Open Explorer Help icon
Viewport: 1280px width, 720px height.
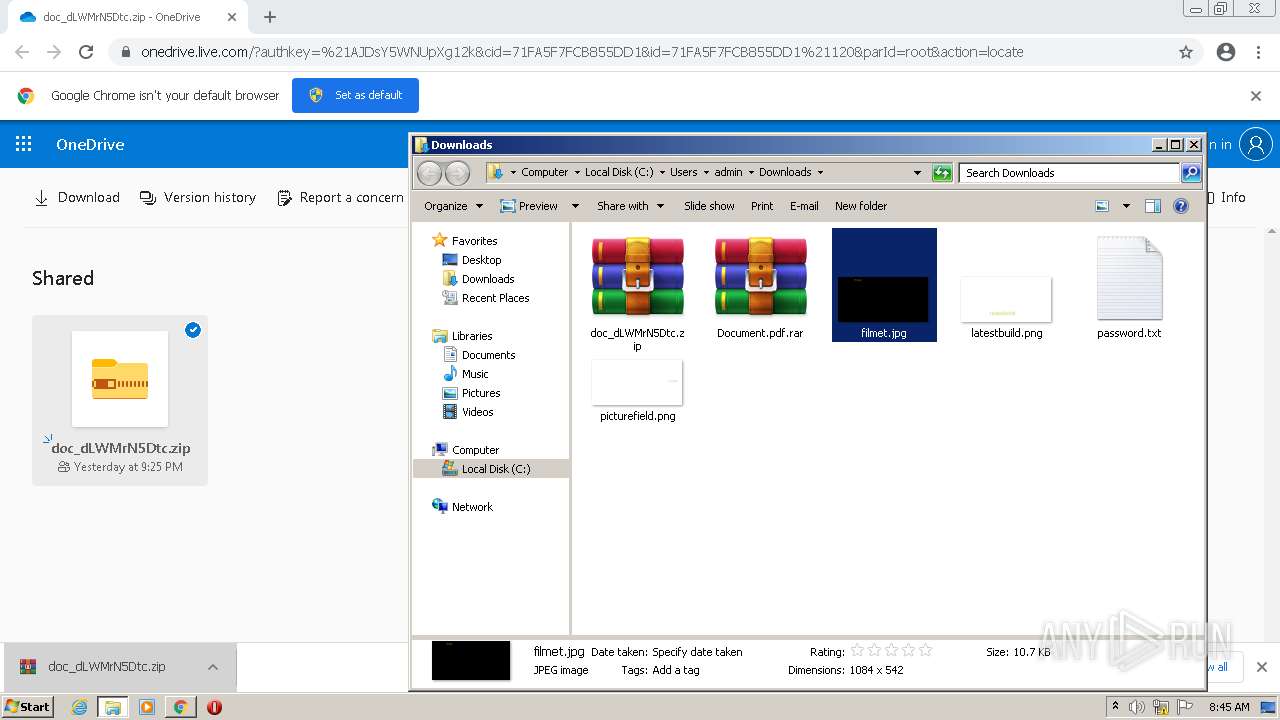(1181, 206)
